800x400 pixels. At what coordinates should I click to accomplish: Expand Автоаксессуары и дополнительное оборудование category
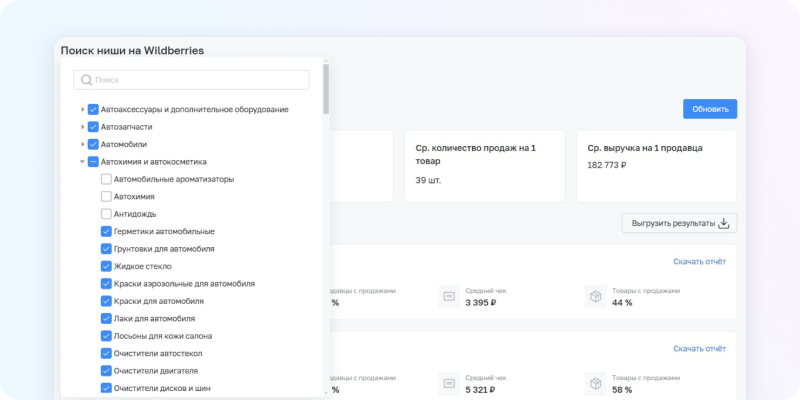point(82,109)
